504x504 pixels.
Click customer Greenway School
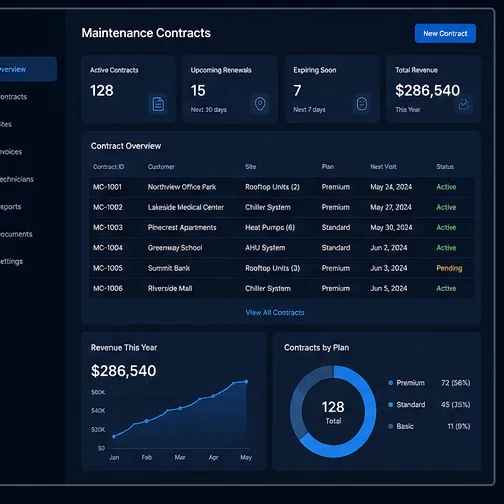pos(175,248)
